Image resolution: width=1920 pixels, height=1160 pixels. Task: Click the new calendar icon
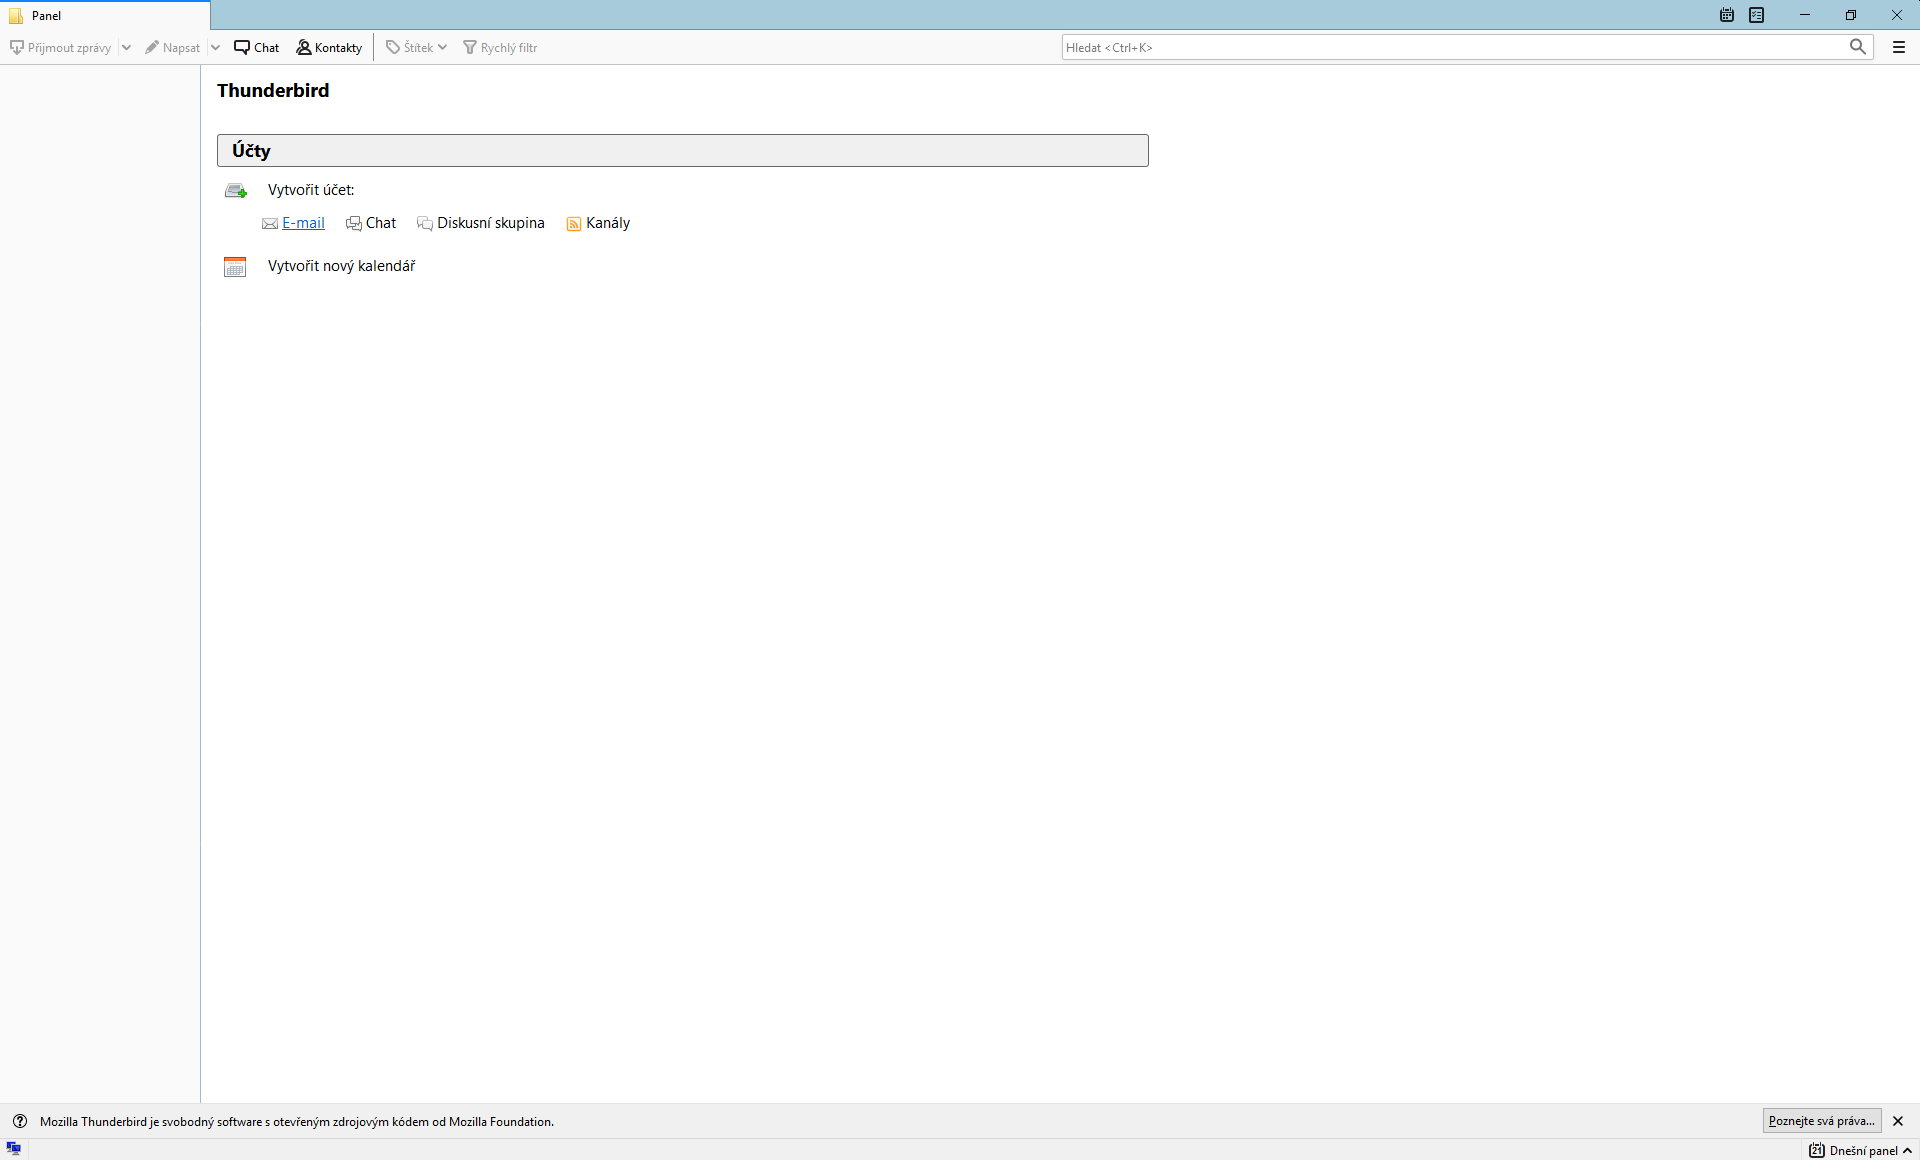pyautogui.click(x=235, y=267)
